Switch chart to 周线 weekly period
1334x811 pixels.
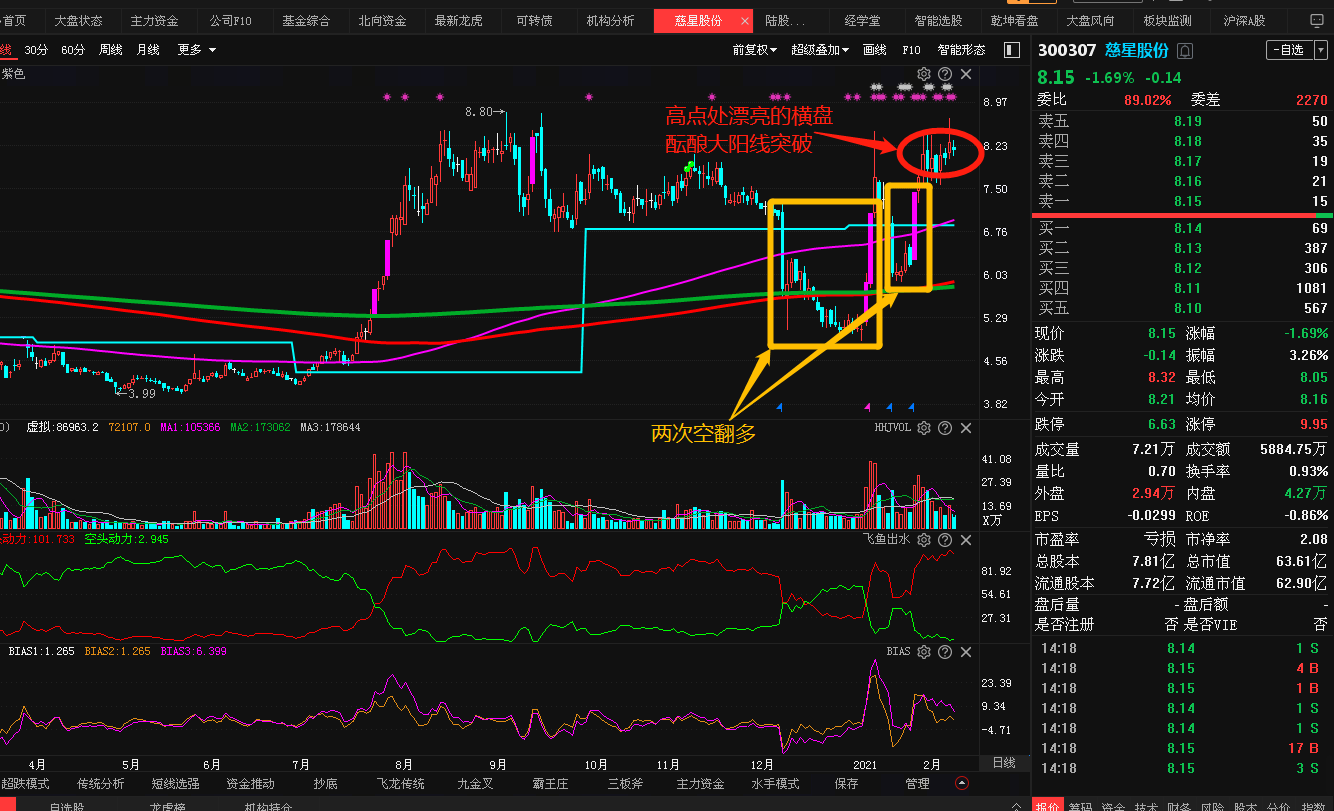111,50
